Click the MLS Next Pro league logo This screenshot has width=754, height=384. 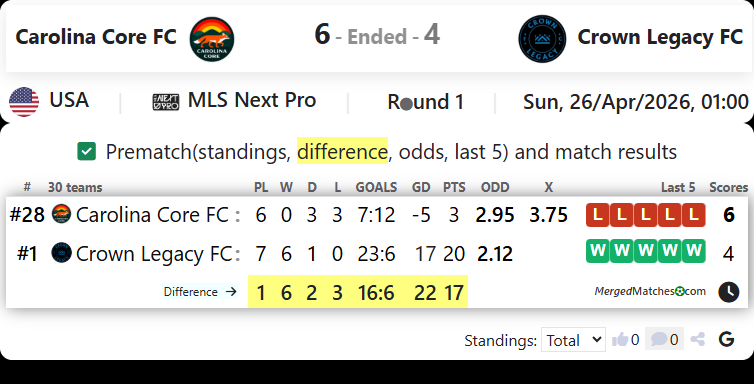[166, 102]
